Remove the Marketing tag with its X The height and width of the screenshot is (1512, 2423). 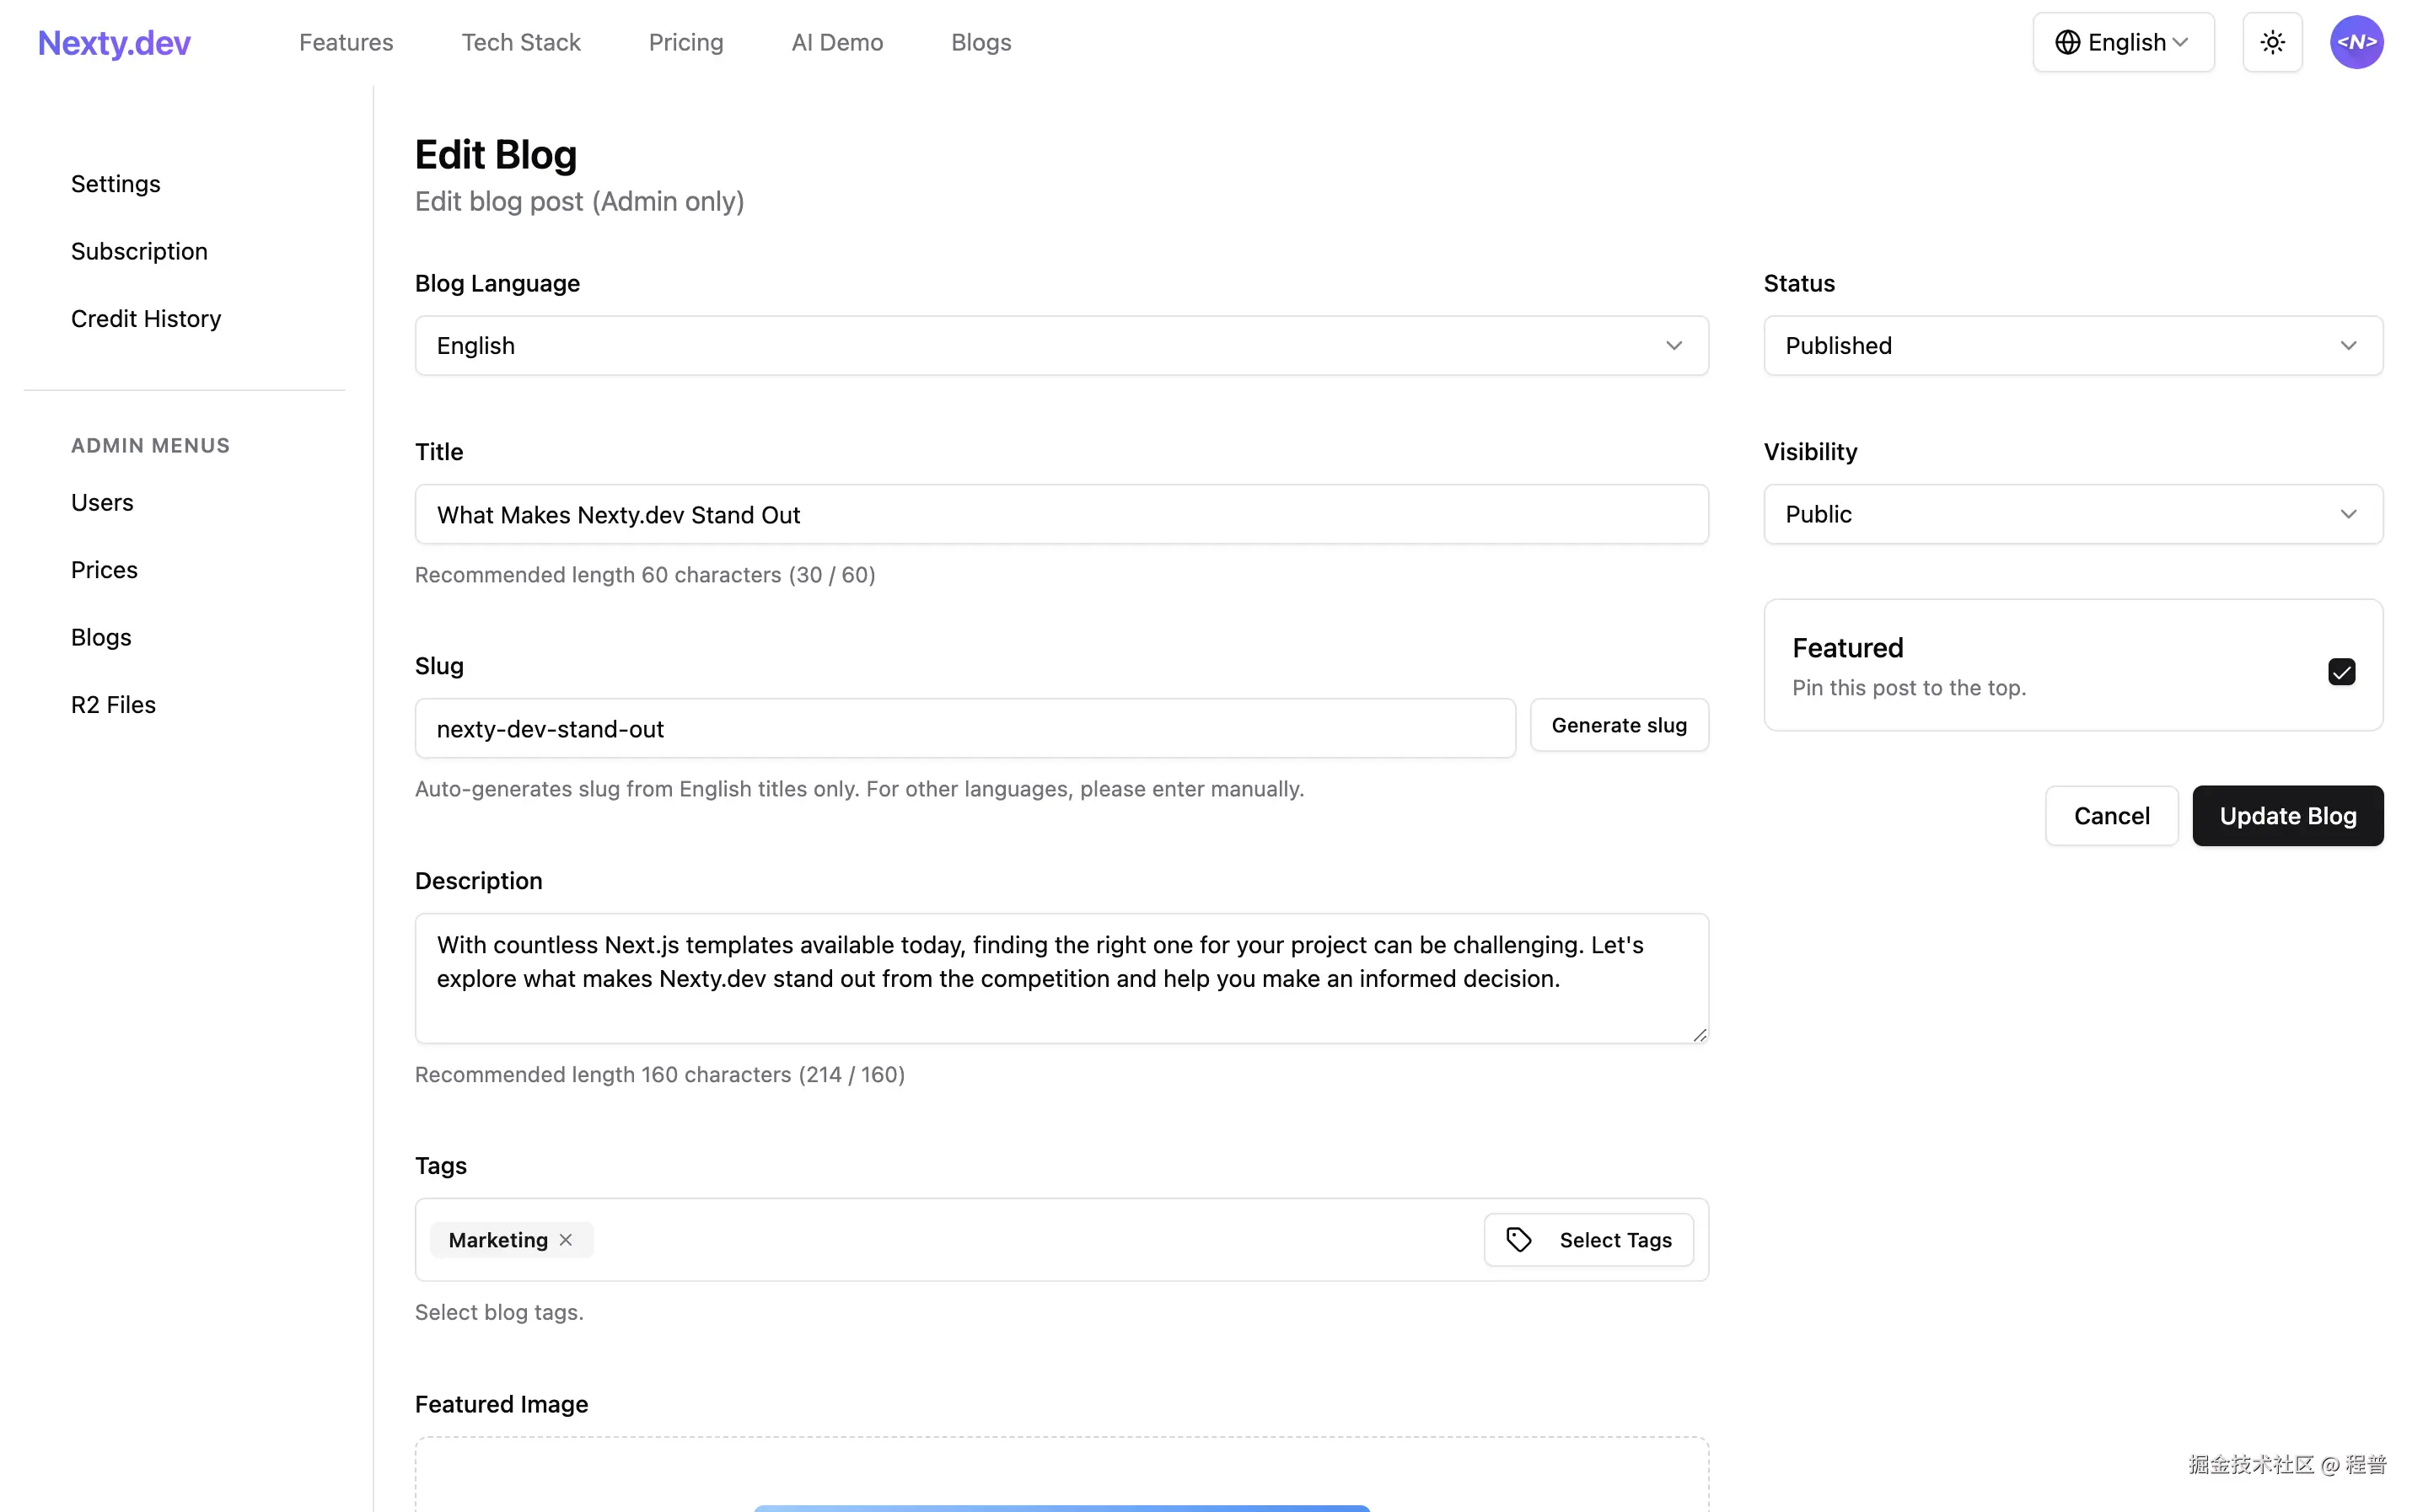tap(566, 1240)
